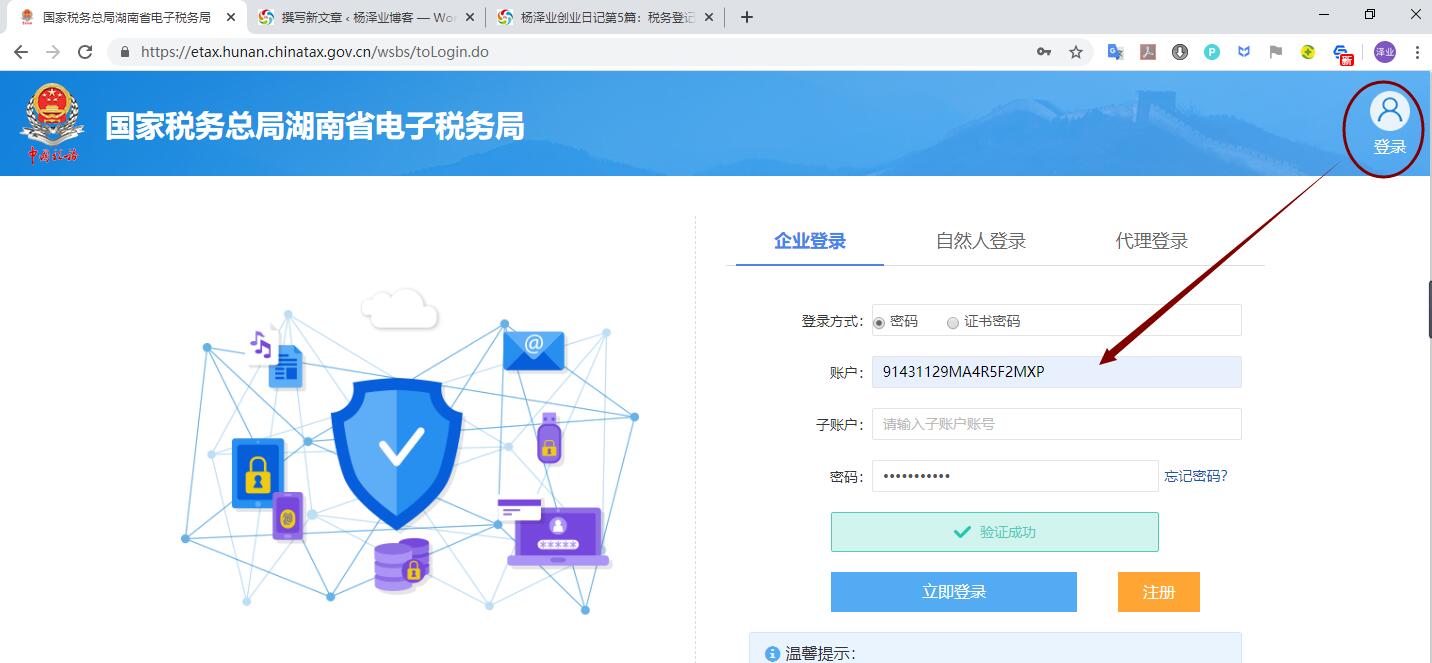Image resolution: width=1432 pixels, height=663 pixels.
Task: Open new tab with plus icon
Action: pos(746,17)
